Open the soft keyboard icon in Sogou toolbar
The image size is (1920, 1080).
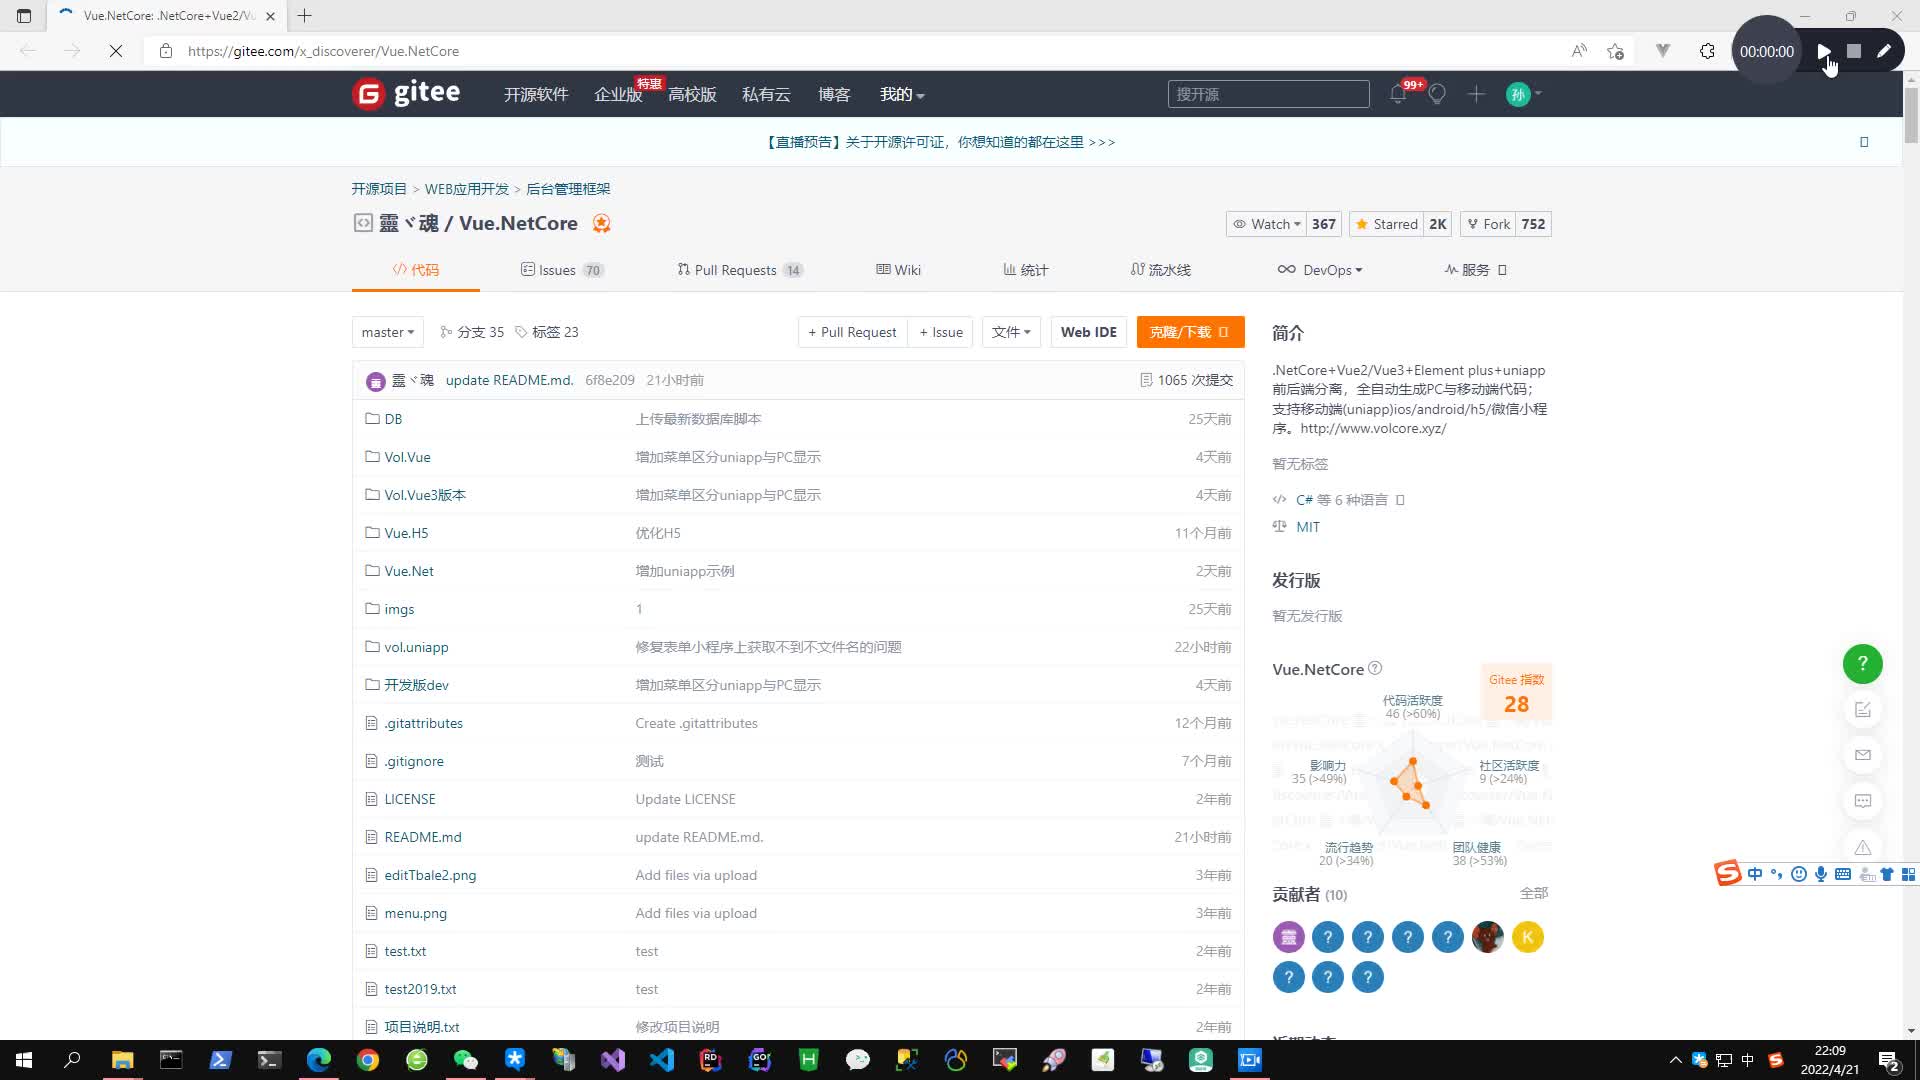pos(1843,874)
